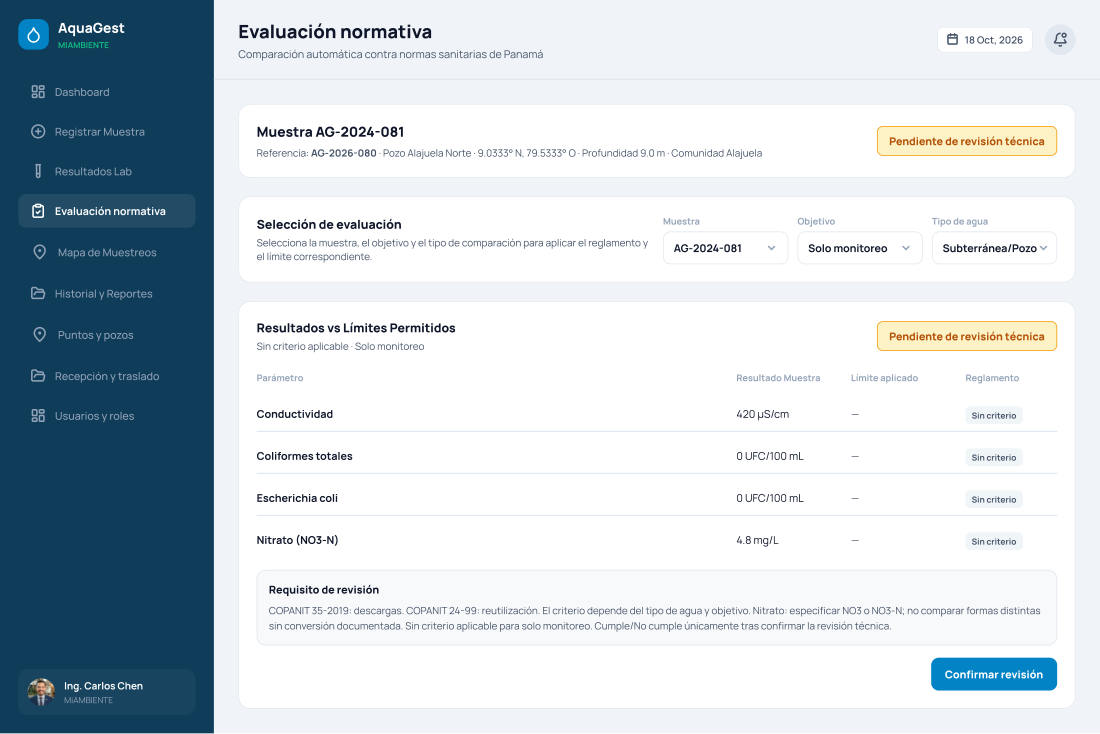Screen dimensions: 1100x734
Task: Click the status badge in the Muestra AG-2024-081 card
Action: 966,141
